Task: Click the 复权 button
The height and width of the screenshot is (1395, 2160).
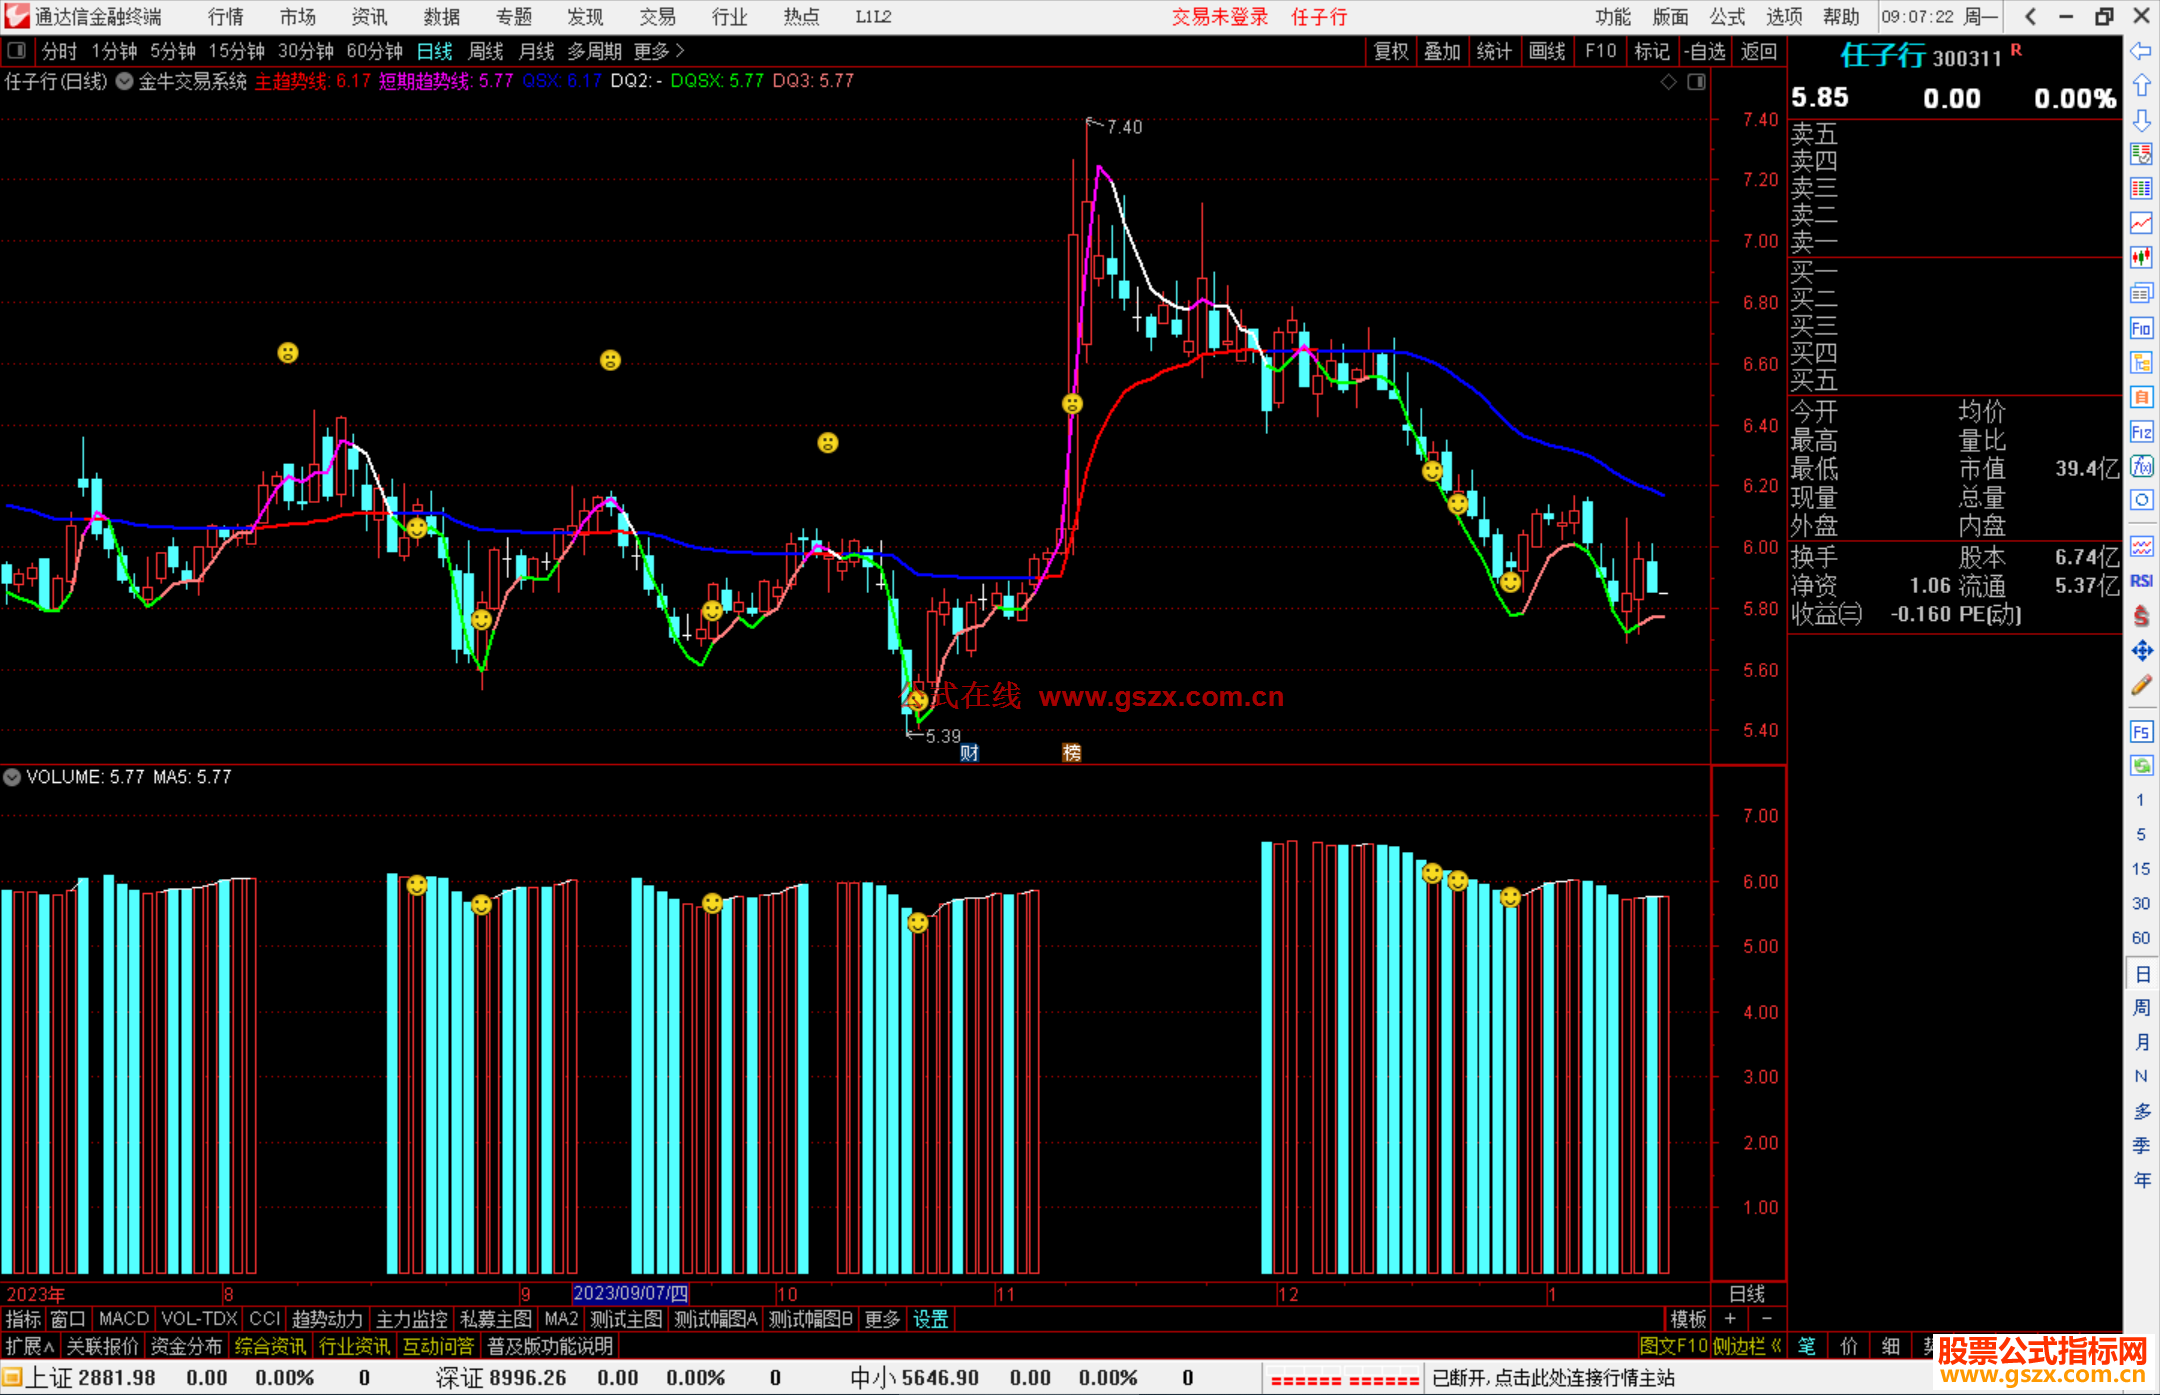Action: click(x=1390, y=51)
